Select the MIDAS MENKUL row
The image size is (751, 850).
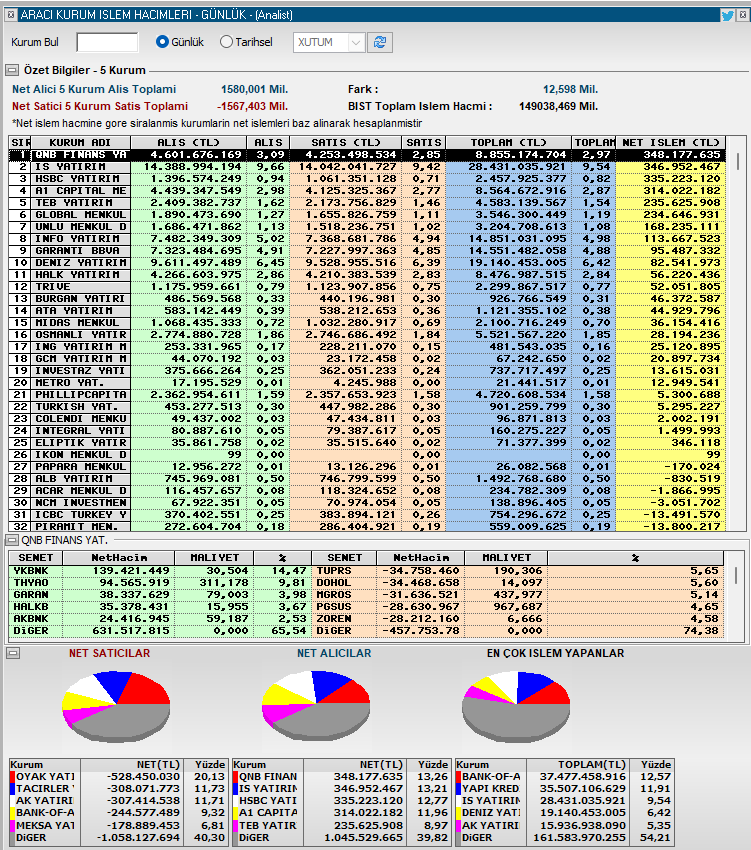[x=367, y=323]
